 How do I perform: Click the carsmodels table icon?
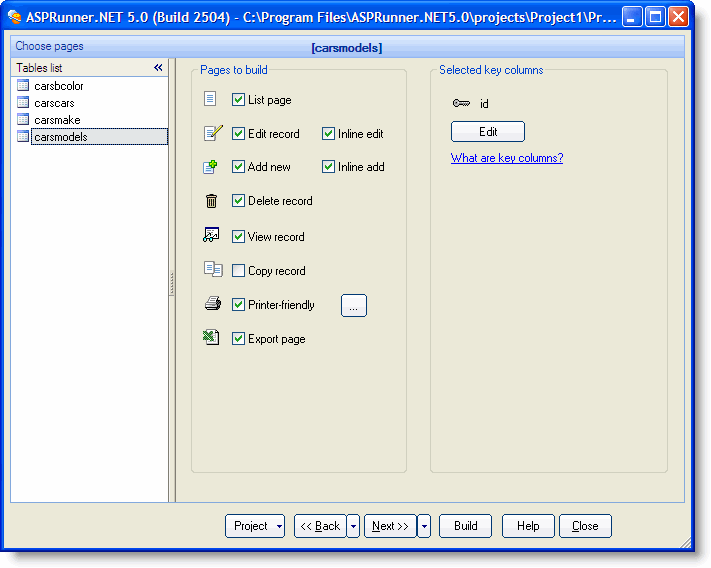pyautogui.click(x=23, y=136)
